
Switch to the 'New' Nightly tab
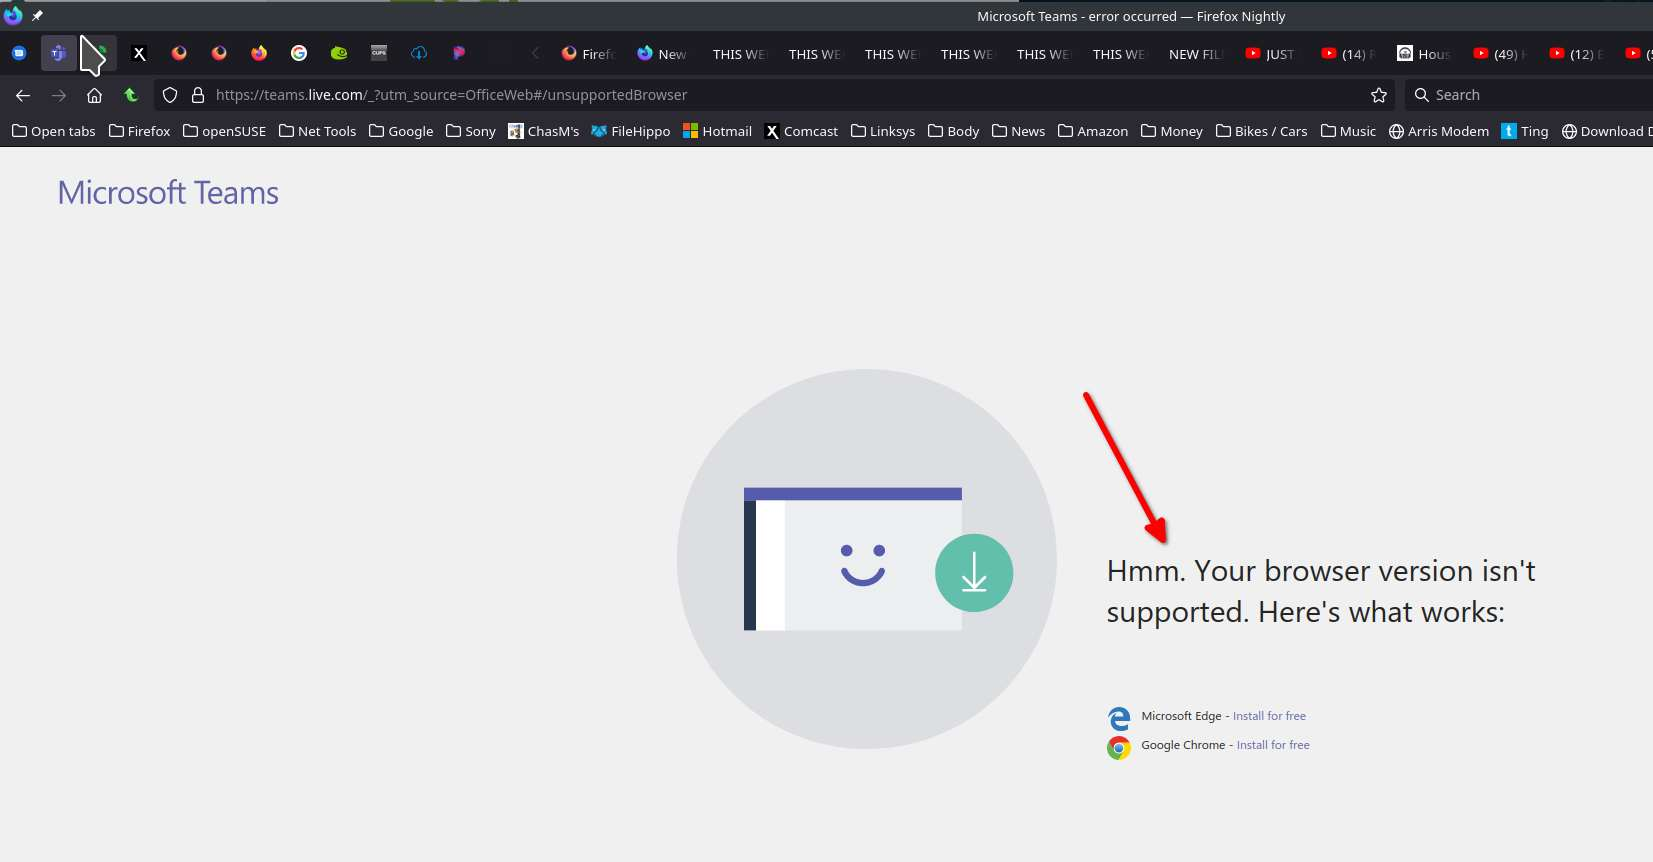663,54
